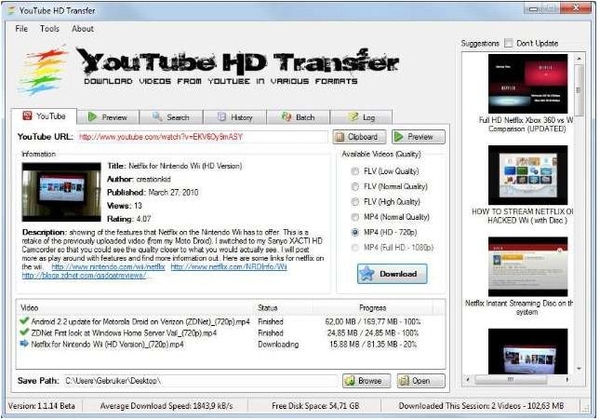Screen dimensions: 600x420
Task: Click the Open folder button
Action: (421, 381)
